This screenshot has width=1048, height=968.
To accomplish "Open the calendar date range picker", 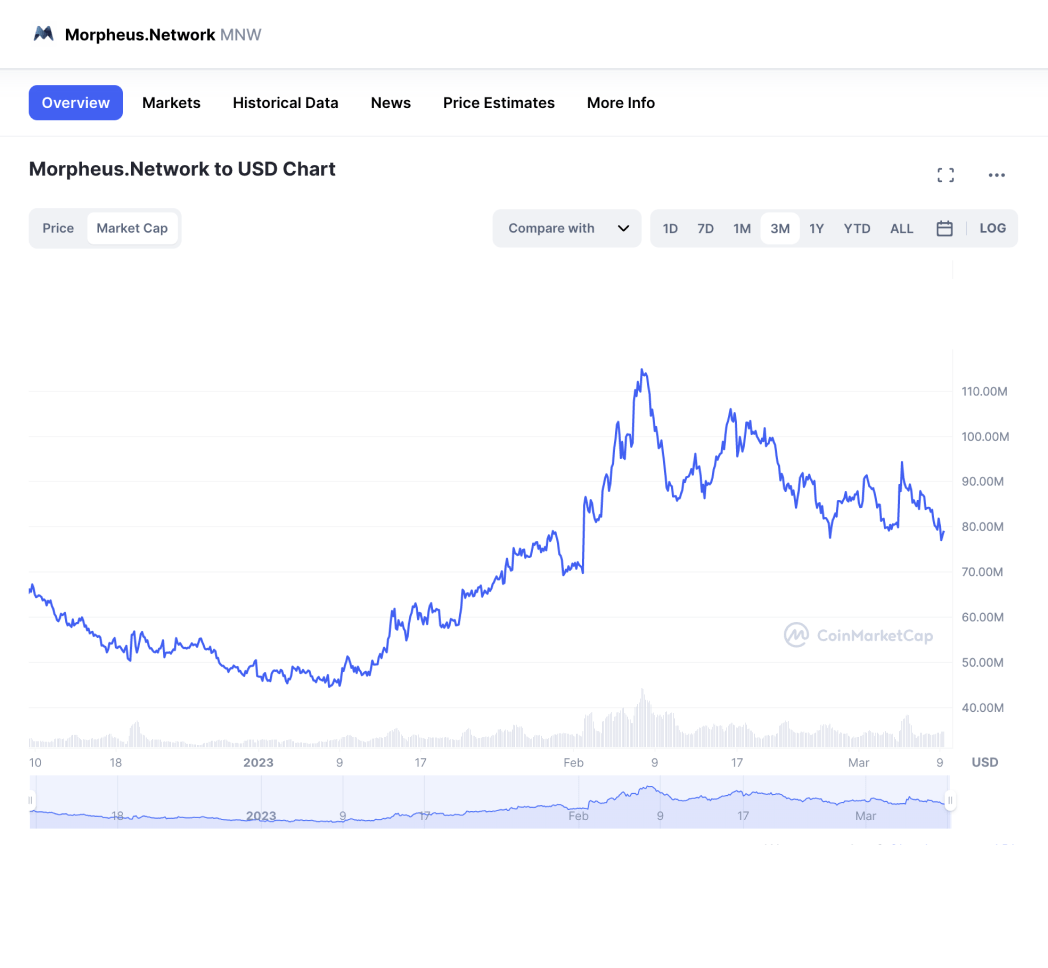I will [x=944, y=229].
